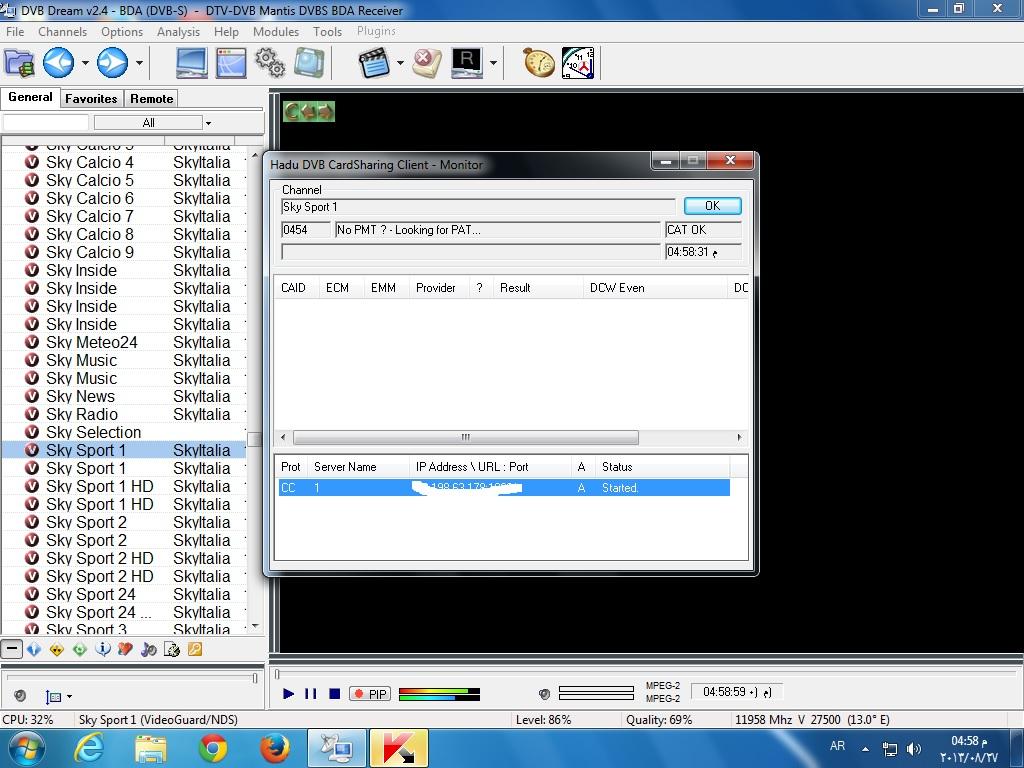Click the Play button
Image resolution: width=1024 pixels, height=768 pixels.
point(289,694)
